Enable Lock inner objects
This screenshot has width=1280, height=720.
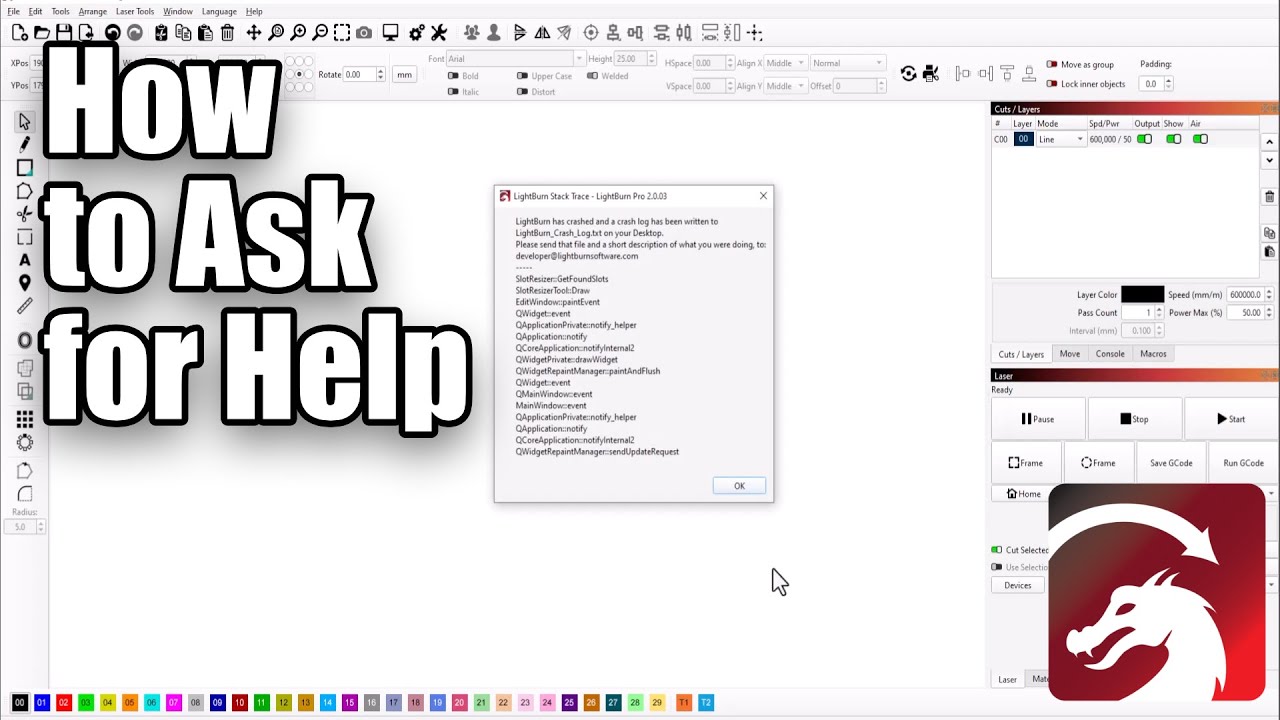(1051, 84)
